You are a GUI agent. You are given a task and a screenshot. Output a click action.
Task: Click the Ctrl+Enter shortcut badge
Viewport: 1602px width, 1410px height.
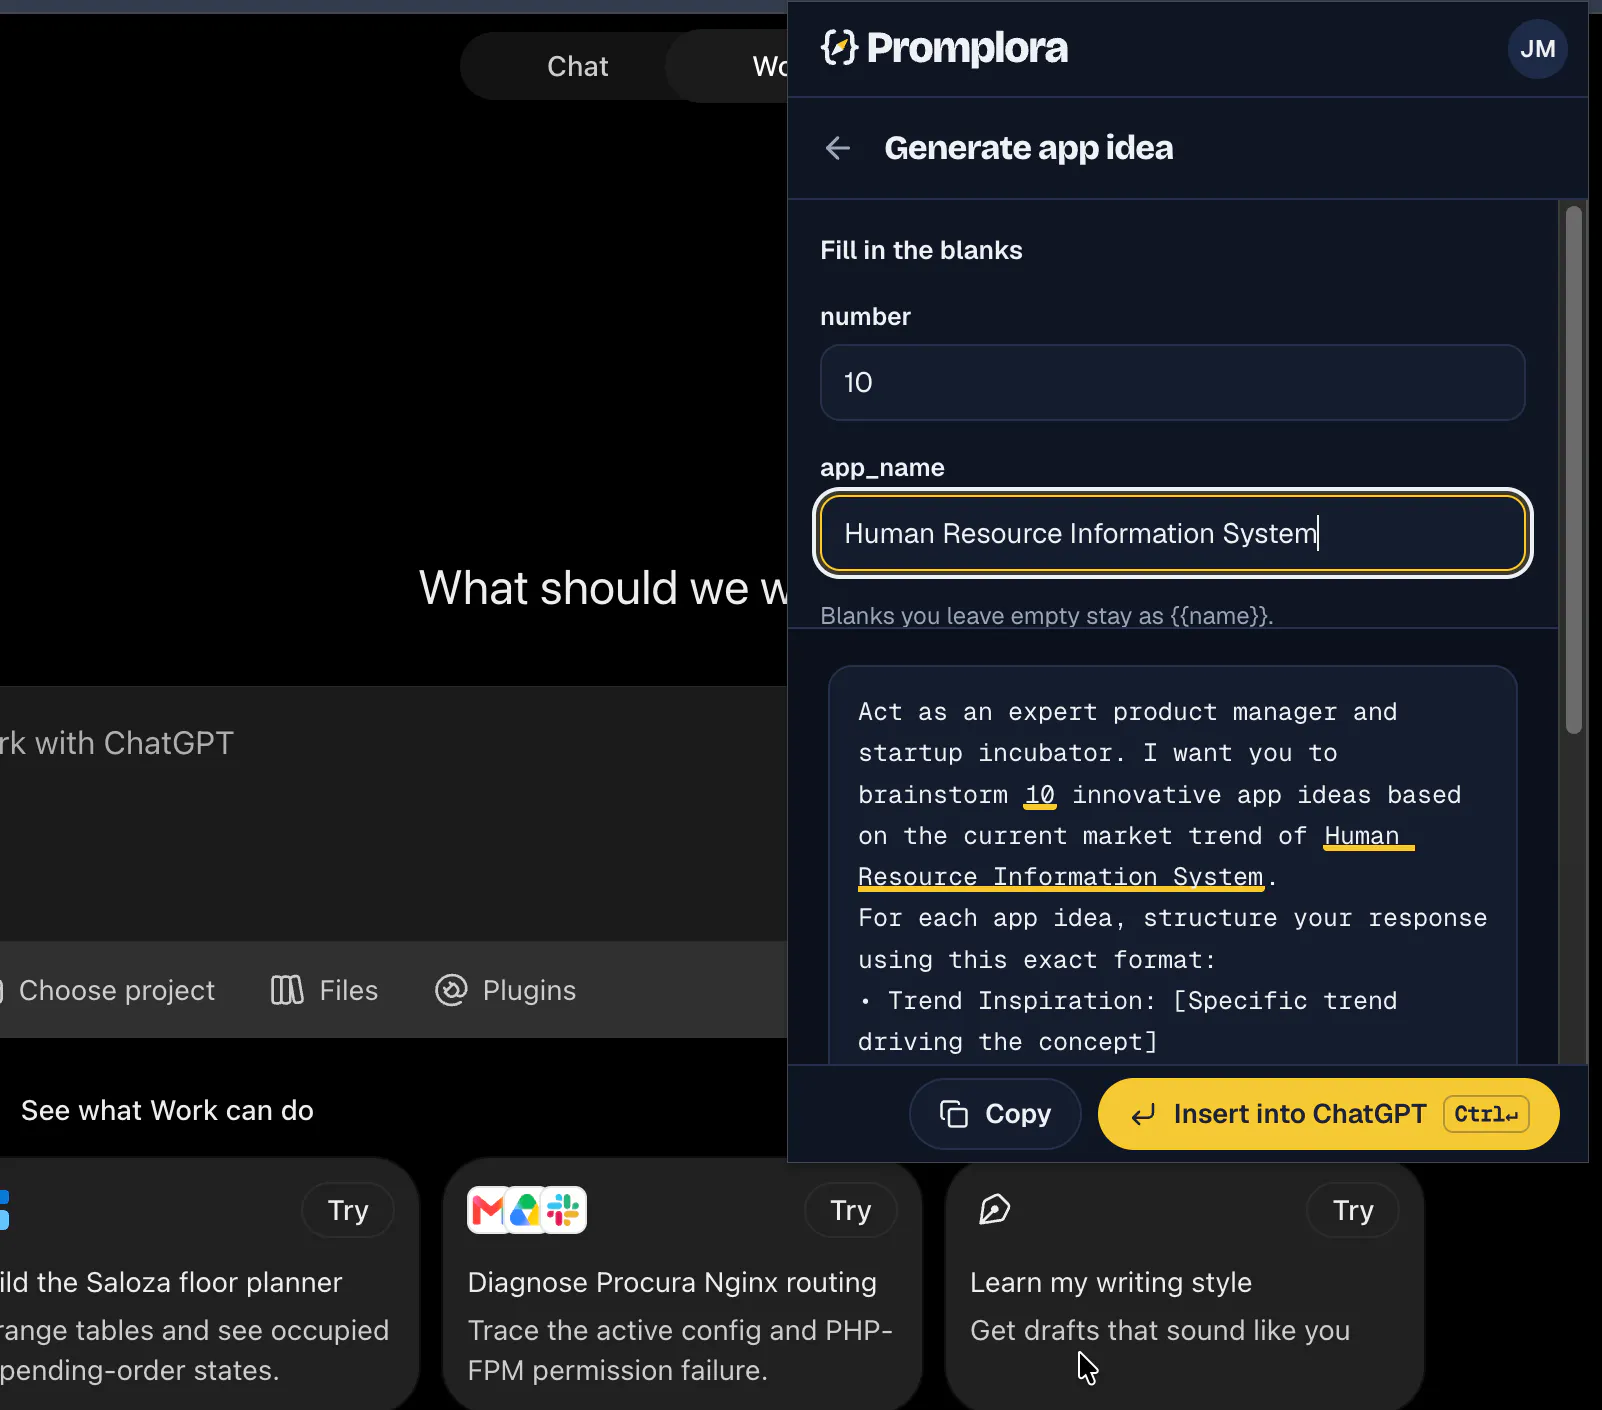(1486, 1114)
